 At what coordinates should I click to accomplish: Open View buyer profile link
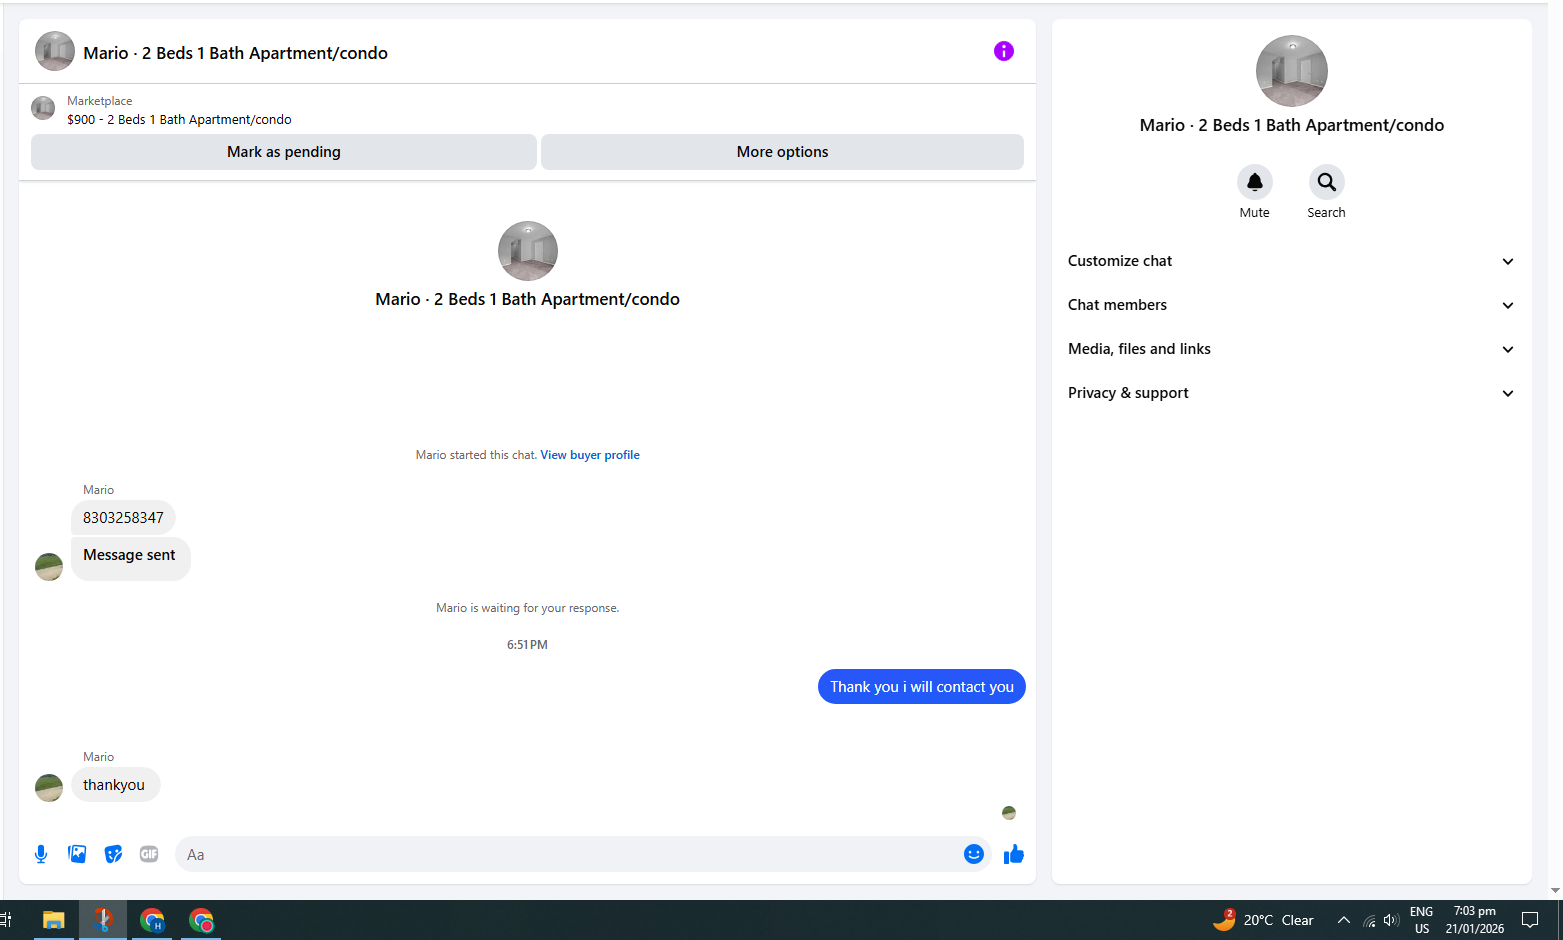click(x=590, y=455)
